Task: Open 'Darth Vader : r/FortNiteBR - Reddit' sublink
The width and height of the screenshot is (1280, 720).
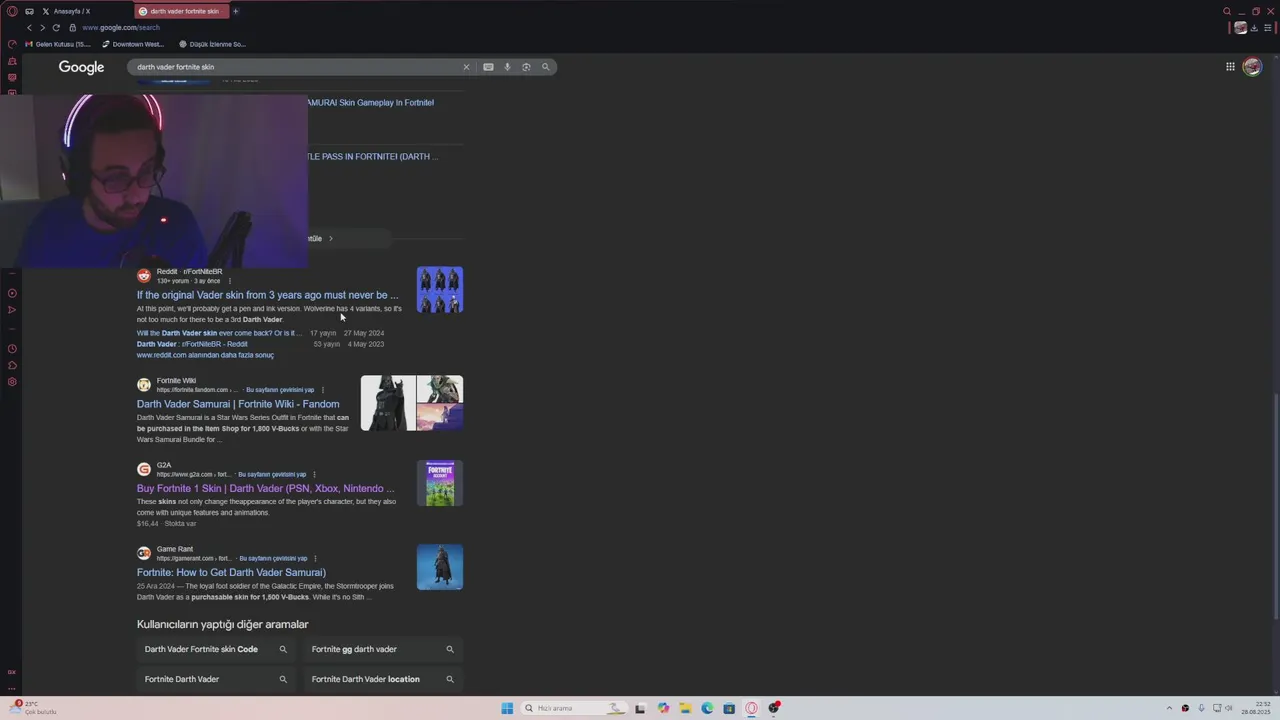Action: click(192, 344)
